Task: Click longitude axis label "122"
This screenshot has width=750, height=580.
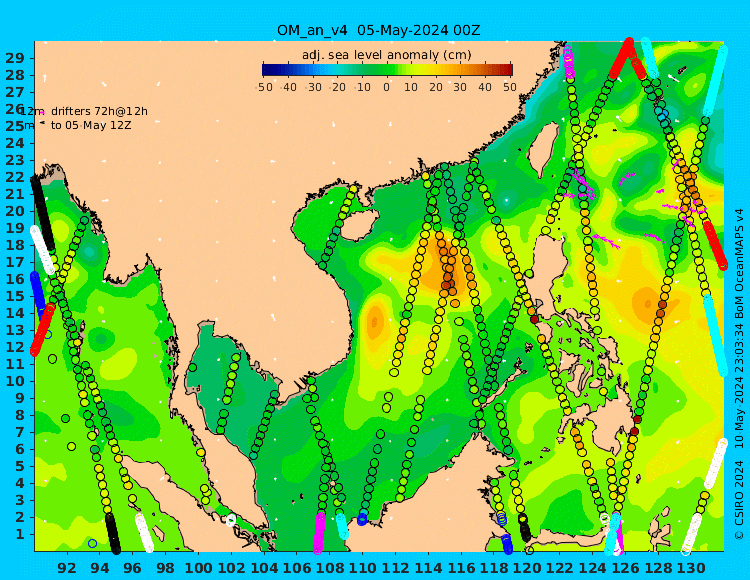Action: (560, 568)
